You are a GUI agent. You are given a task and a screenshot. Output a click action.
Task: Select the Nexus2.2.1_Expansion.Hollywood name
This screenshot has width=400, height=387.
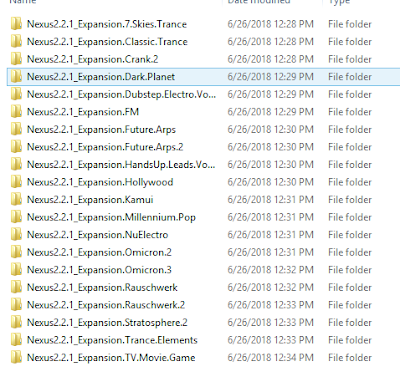click(x=100, y=182)
